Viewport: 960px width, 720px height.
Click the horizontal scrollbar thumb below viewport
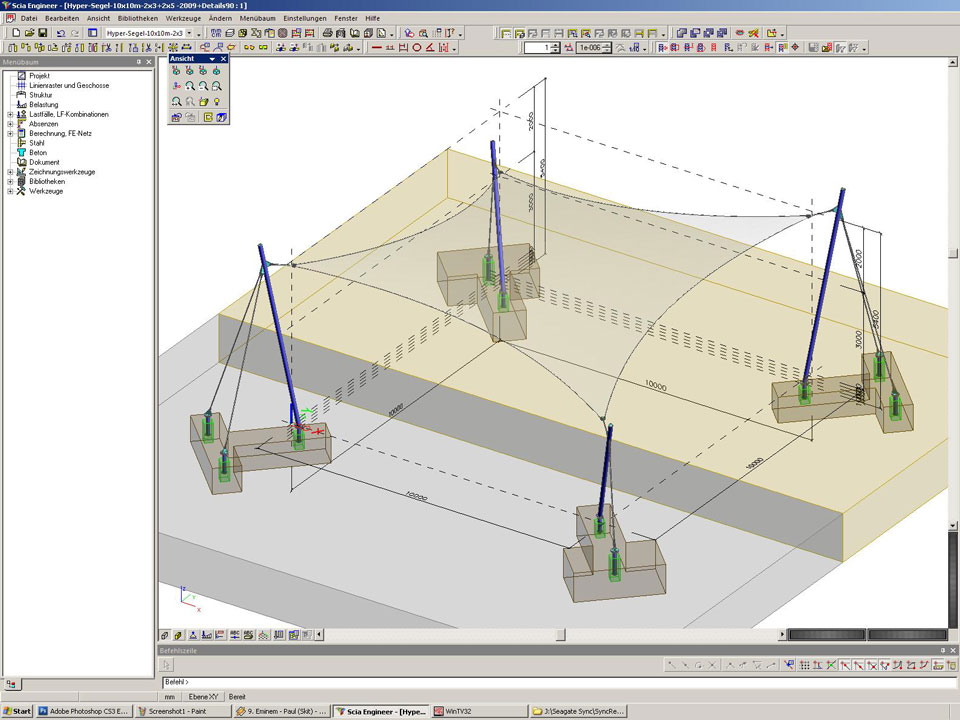560,634
